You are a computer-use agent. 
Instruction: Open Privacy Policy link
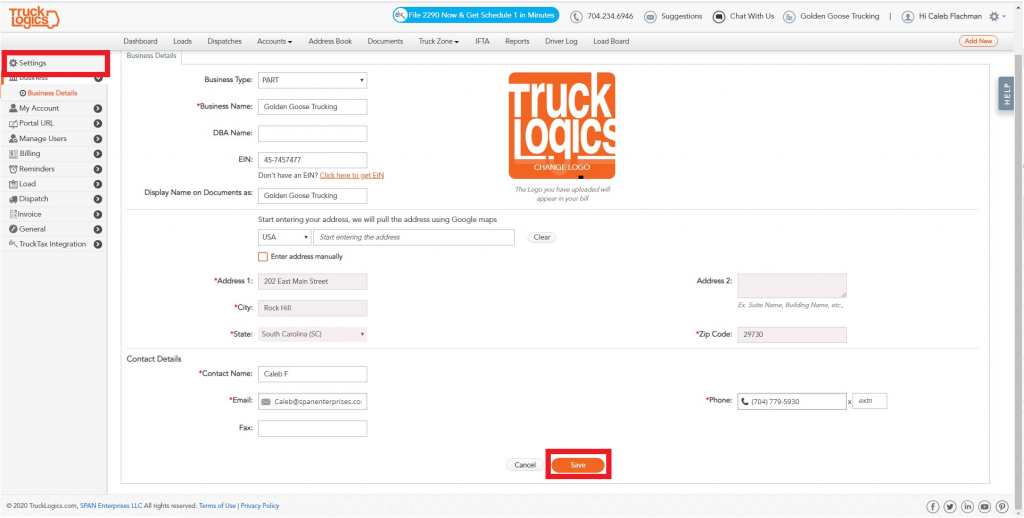point(260,506)
